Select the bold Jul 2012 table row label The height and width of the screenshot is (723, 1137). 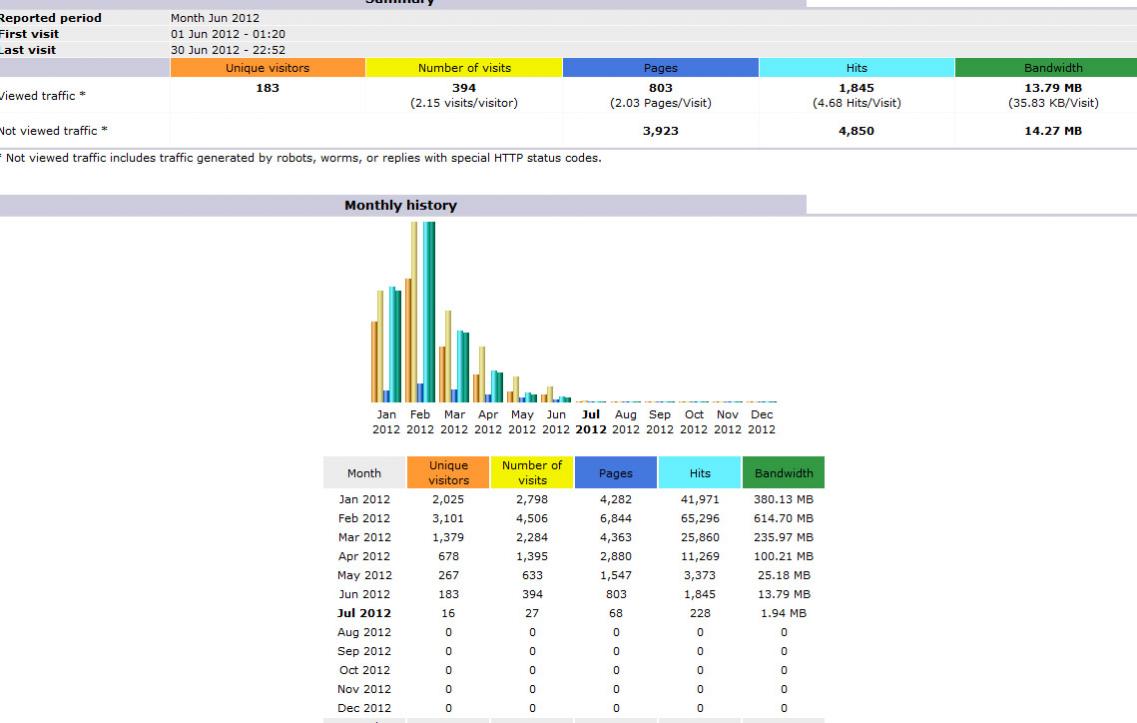[x=364, y=613]
